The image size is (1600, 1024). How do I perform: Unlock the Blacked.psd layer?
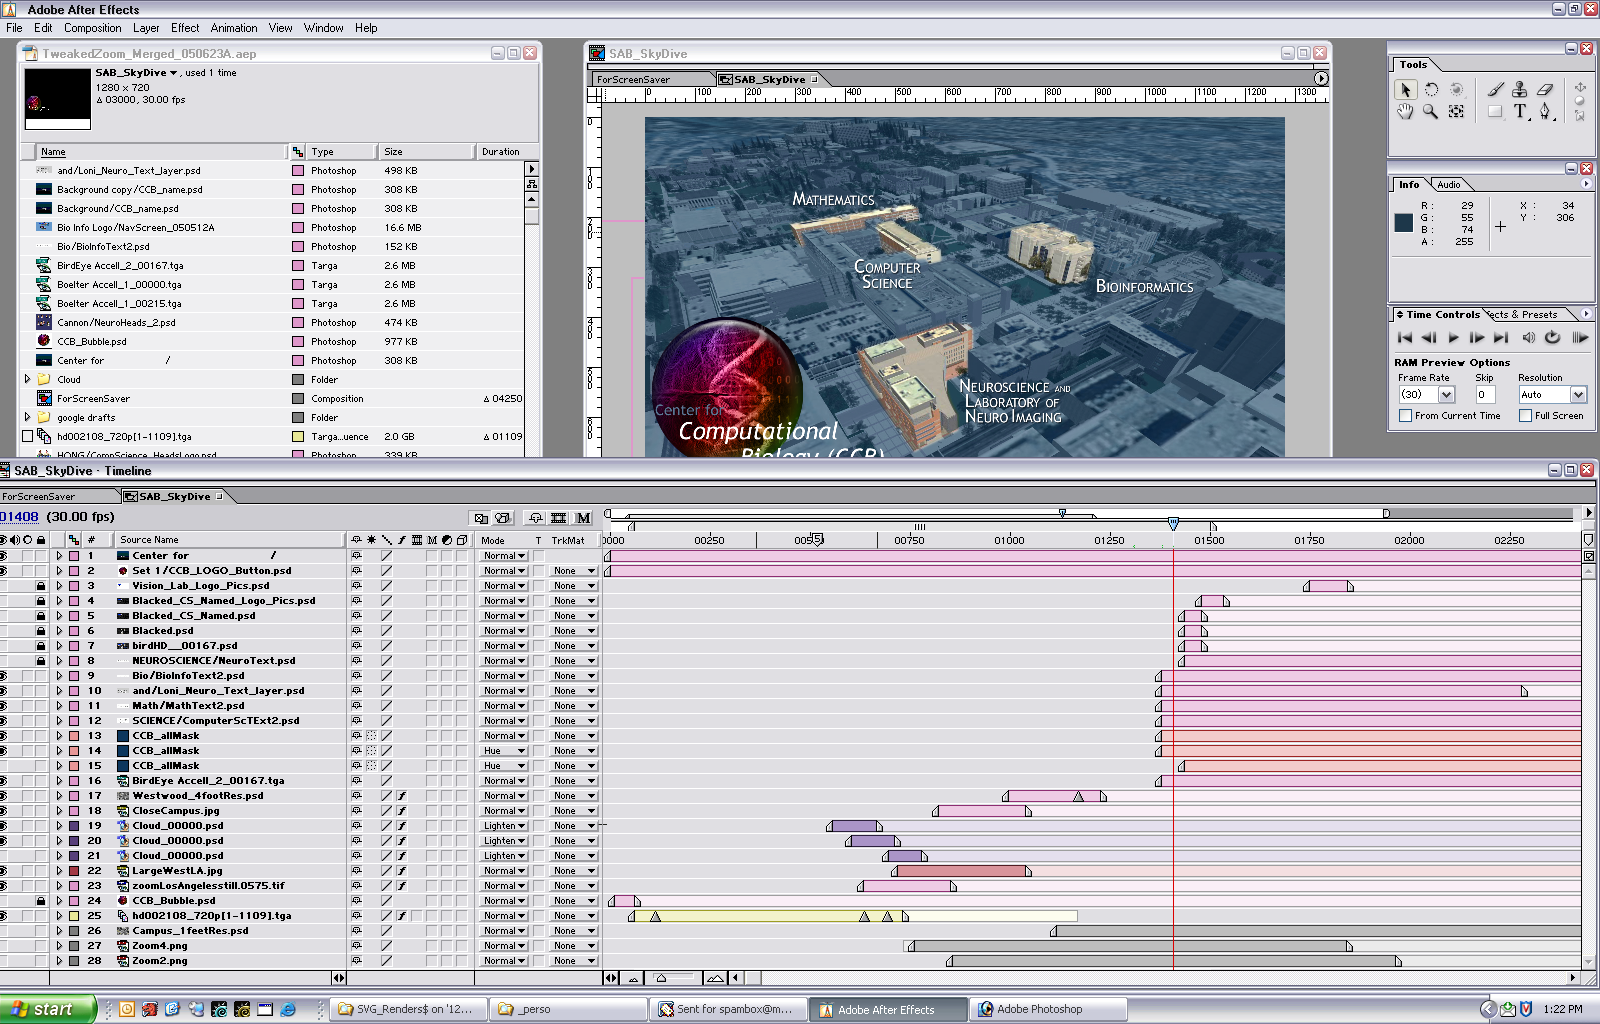point(41,631)
